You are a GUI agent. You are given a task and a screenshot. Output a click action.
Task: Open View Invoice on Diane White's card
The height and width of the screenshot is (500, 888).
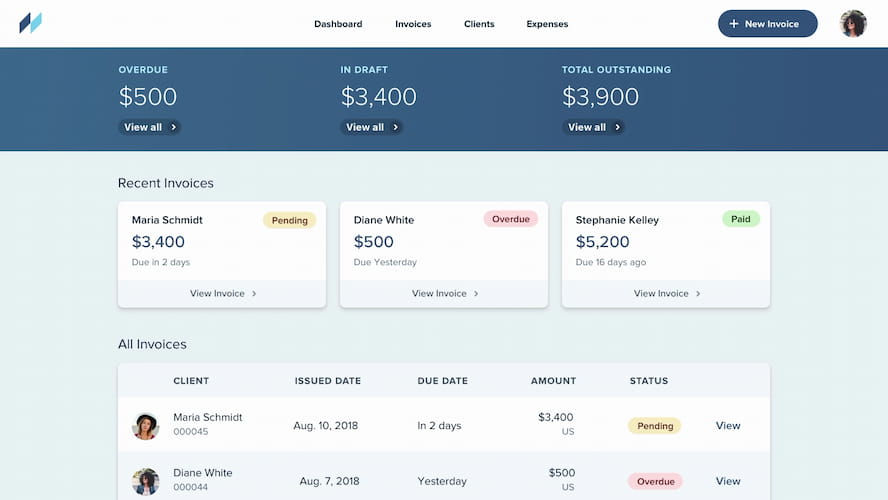click(x=444, y=294)
